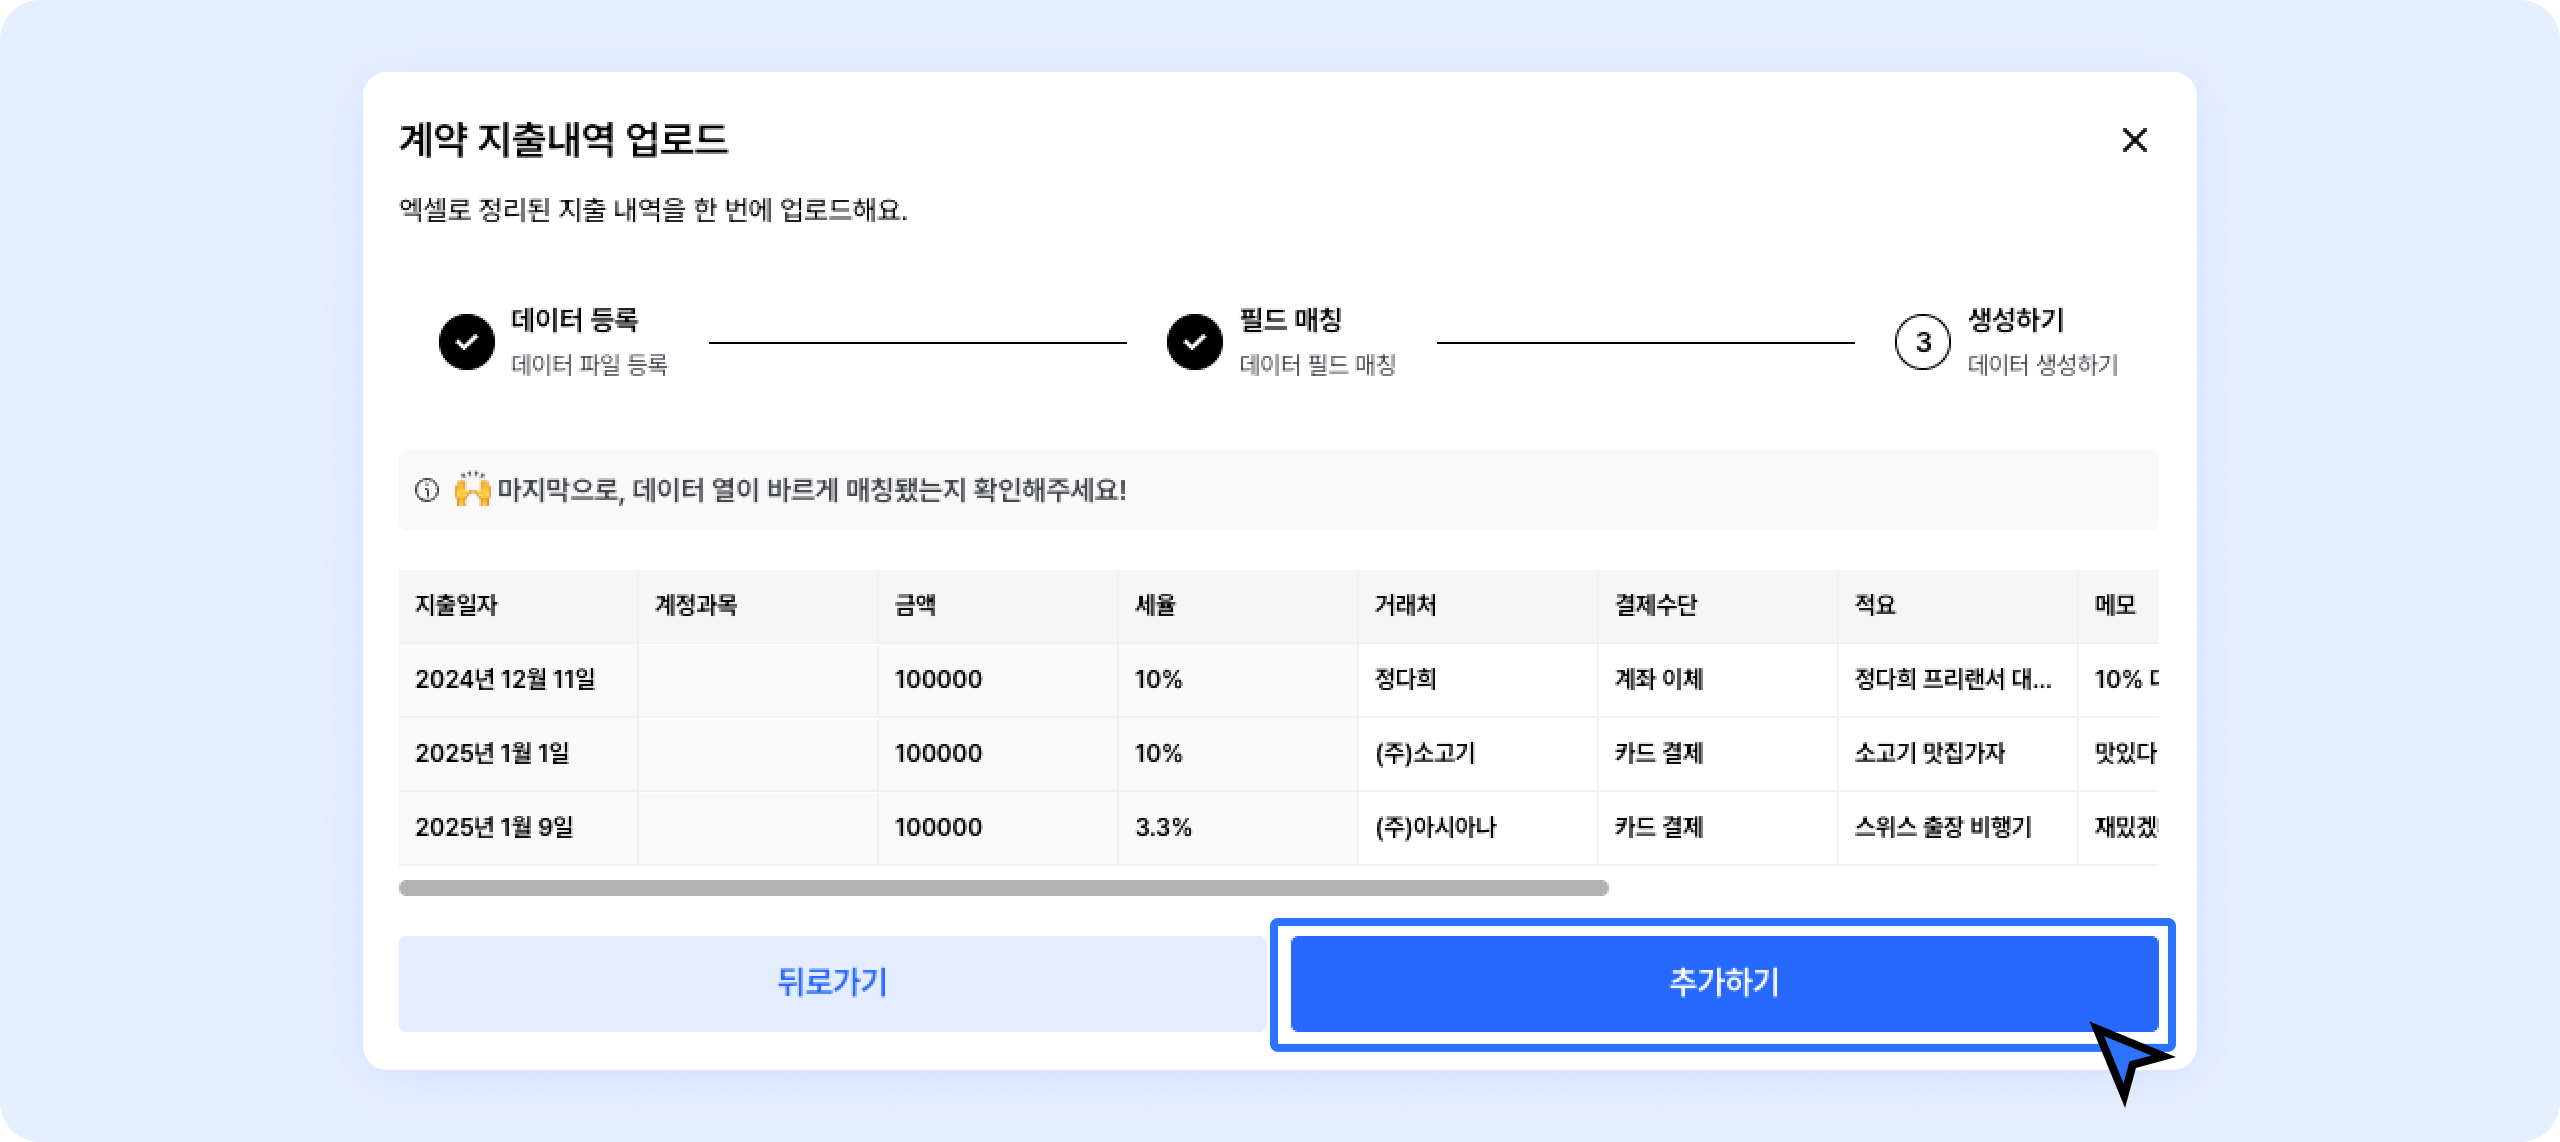The width and height of the screenshot is (2560, 1142).
Task: Click the 데이터 등록 step checkmark icon
Action: click(x=467, y=342)
